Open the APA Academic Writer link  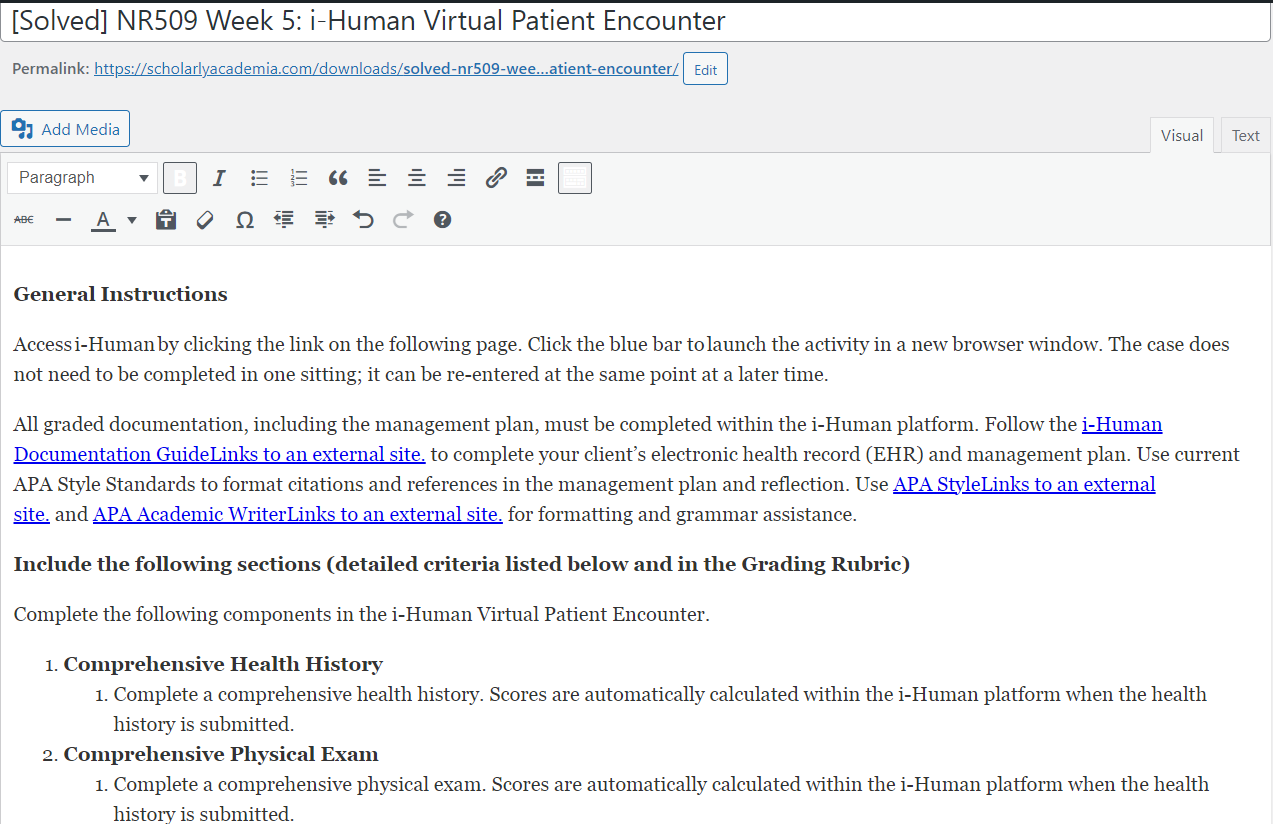pyautogui.click(x=297, y=515)
